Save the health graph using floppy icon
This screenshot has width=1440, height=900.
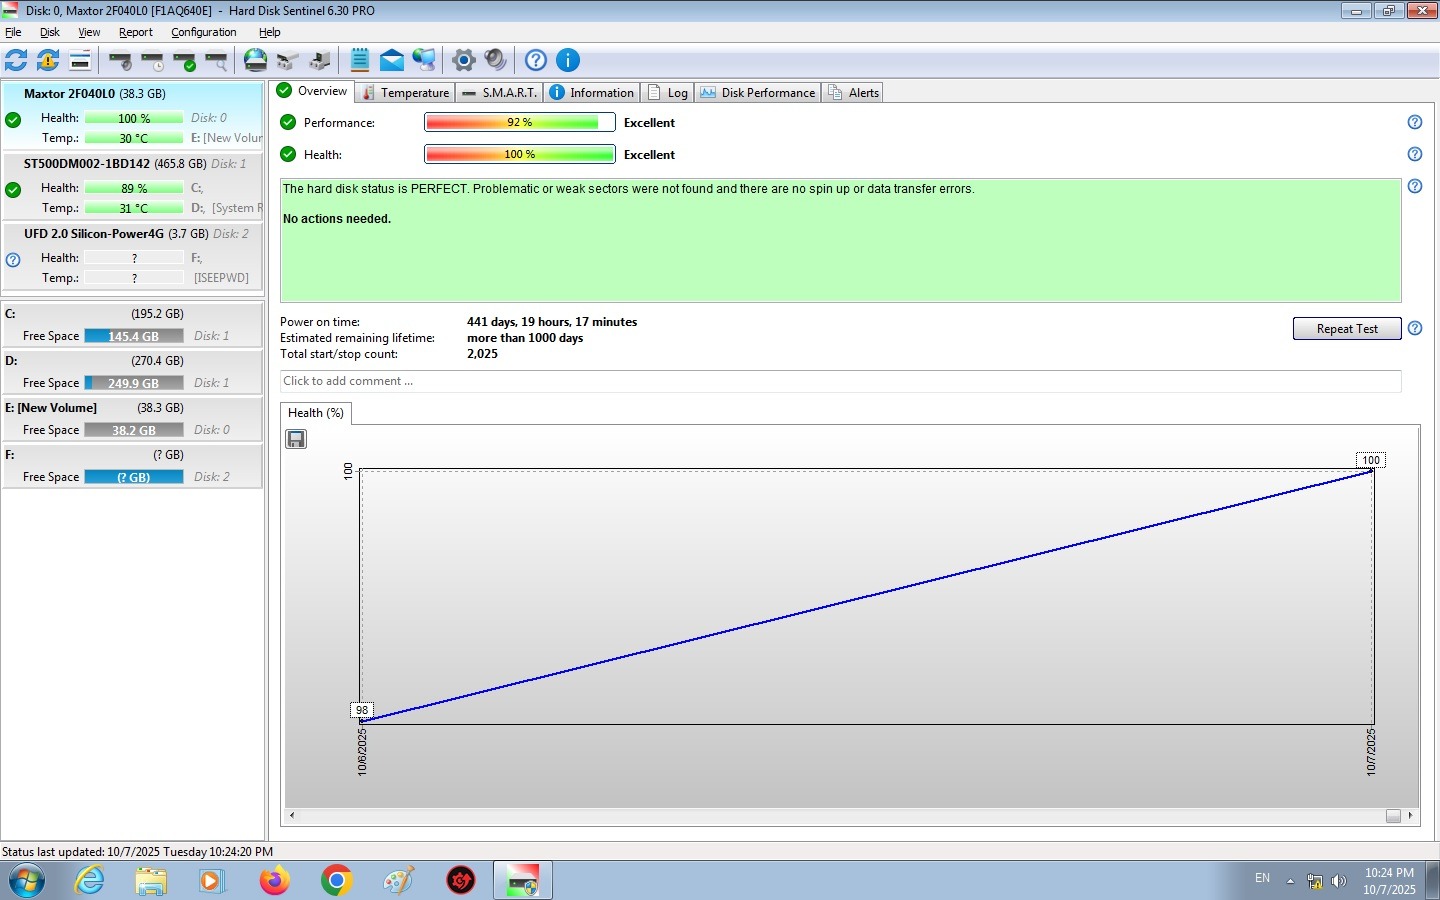[x=296, y=439]
